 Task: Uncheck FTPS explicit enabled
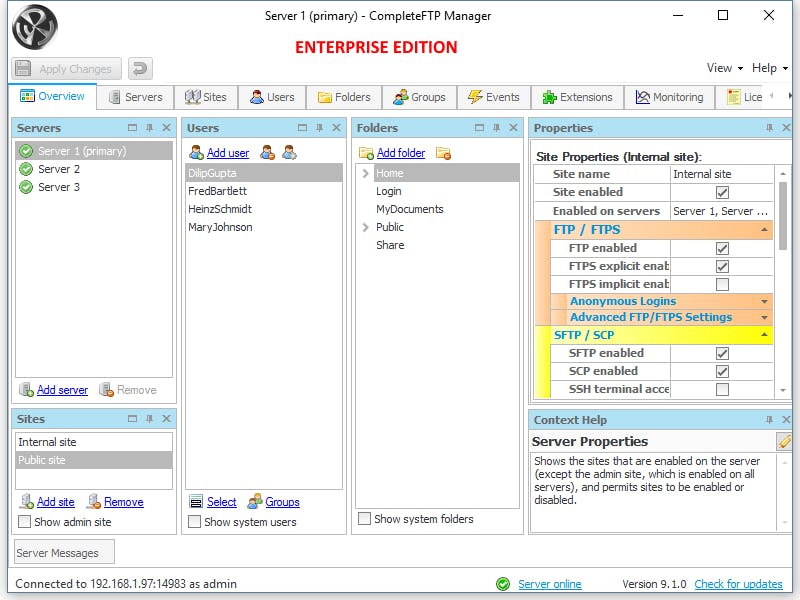[722, 266]
